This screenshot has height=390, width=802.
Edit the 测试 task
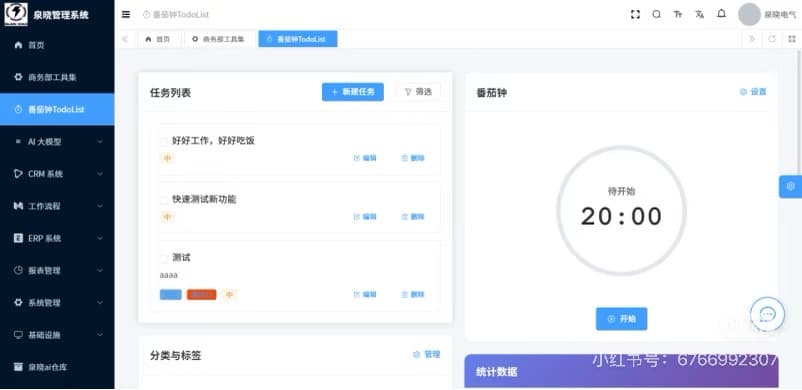[x=365, y=295]
